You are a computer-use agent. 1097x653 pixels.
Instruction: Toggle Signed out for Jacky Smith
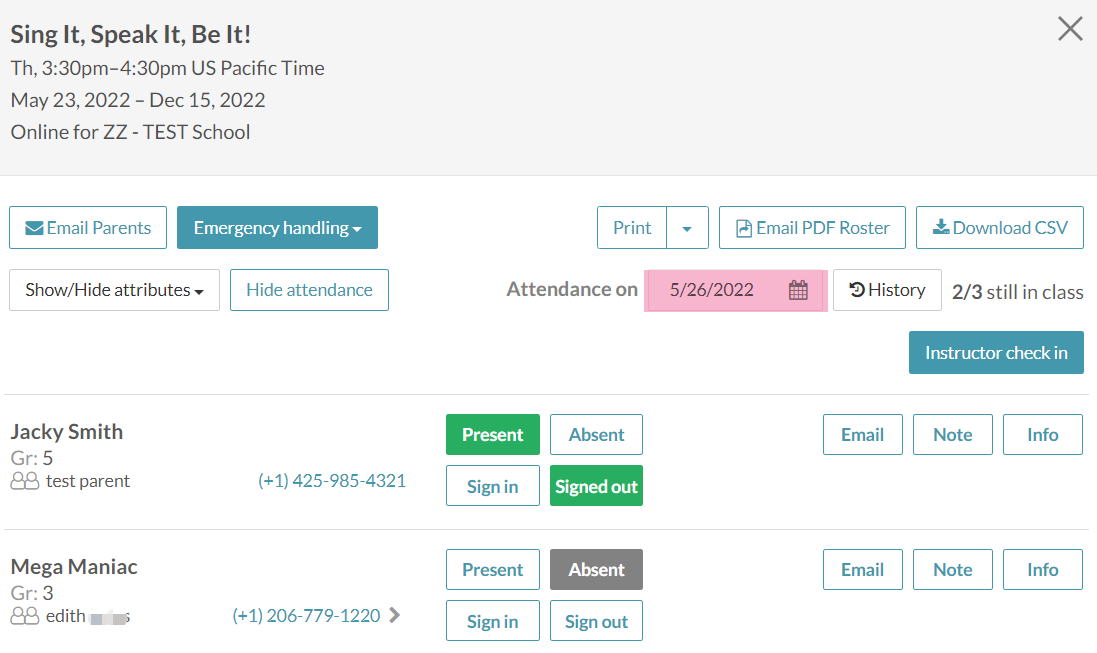[x=596, y=486]
